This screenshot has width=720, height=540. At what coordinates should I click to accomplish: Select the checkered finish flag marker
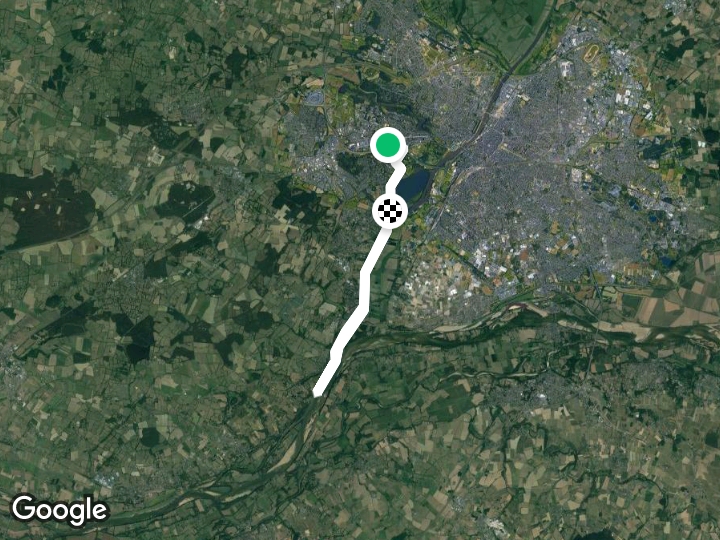tap(389, 211)
